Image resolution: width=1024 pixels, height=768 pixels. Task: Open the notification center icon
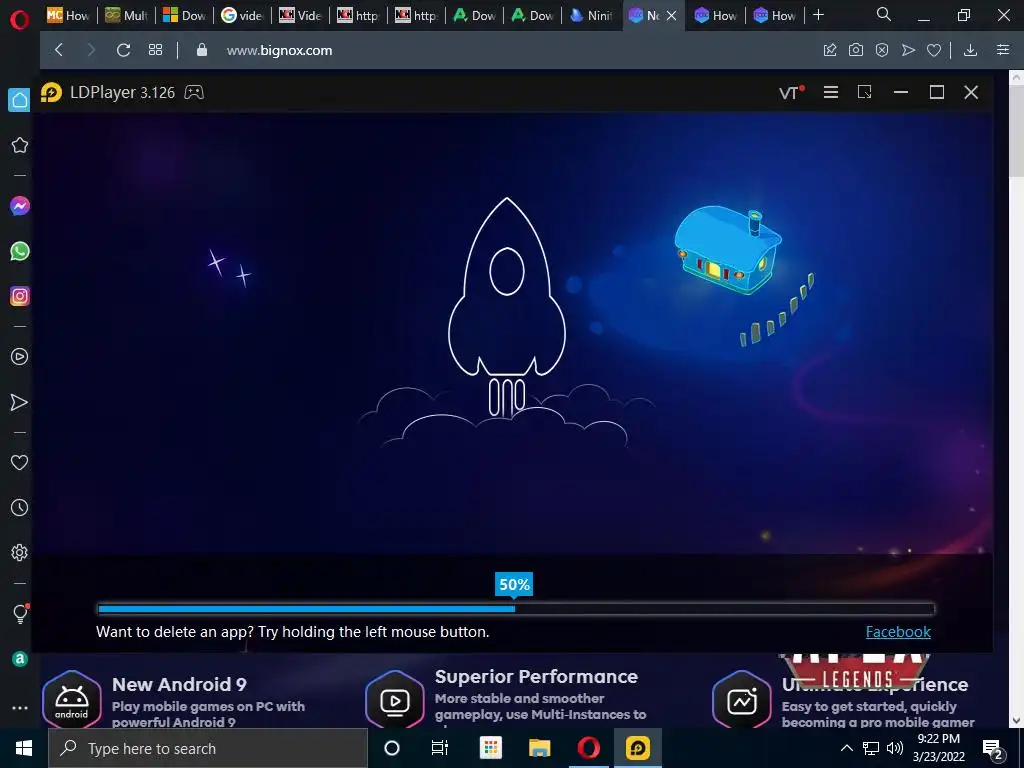(x=993, y=749)
